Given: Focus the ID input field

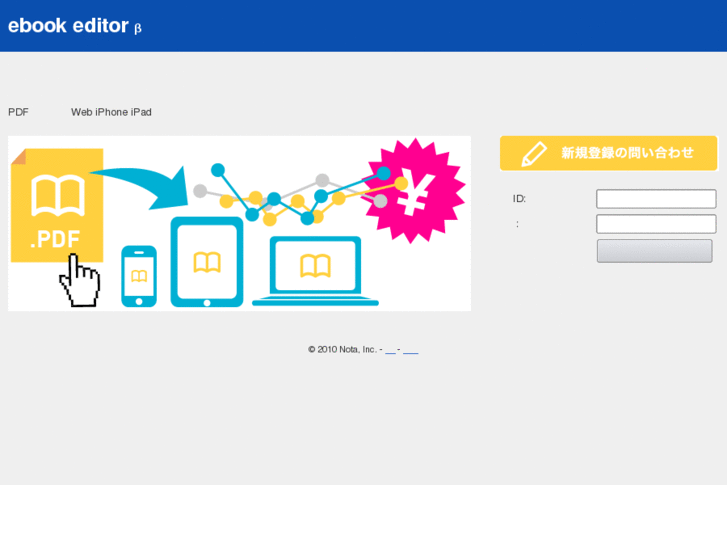Looking at the screenshot, I should pyautogui.click(x=656, y=199).
